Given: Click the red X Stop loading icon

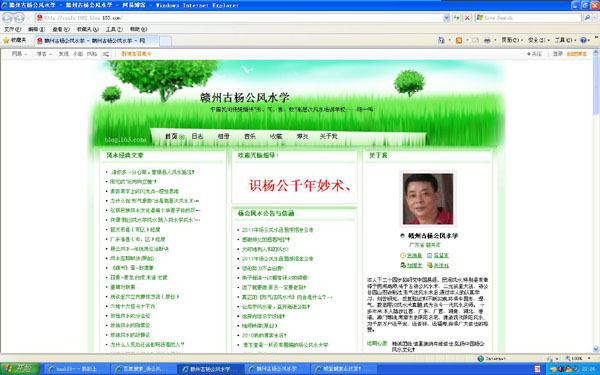Looking at the screenshot, I should pos(467,18).
